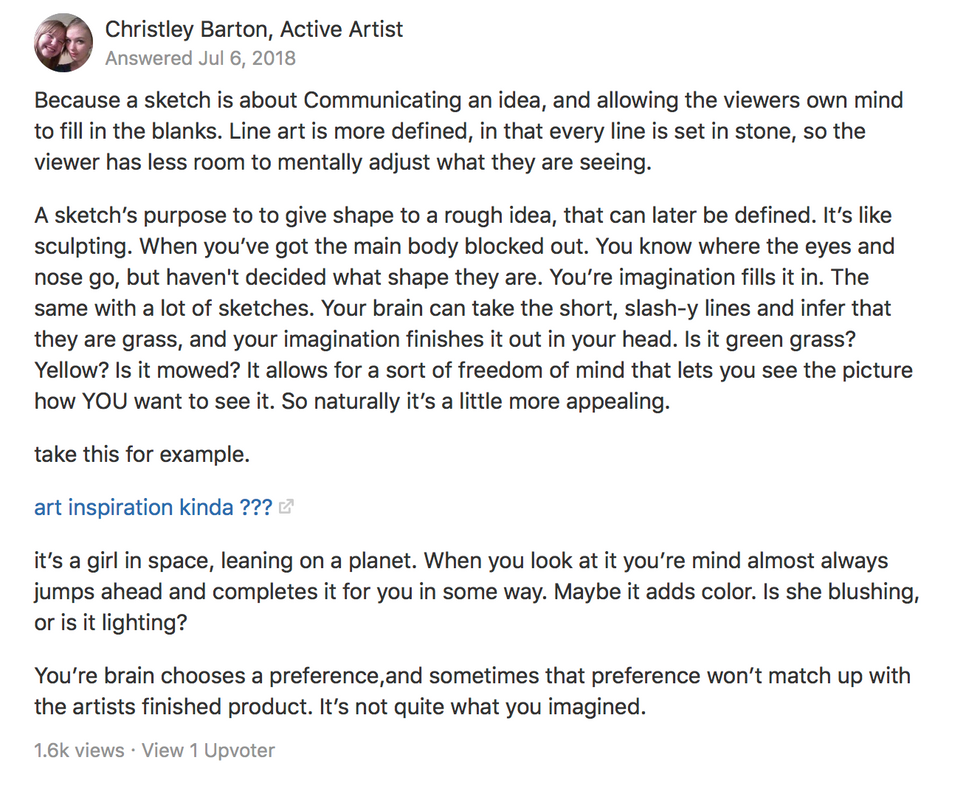Click the paragraph starting 'A sketch's purpose'
Screen dimensions: 980x791
pos(460,308)
